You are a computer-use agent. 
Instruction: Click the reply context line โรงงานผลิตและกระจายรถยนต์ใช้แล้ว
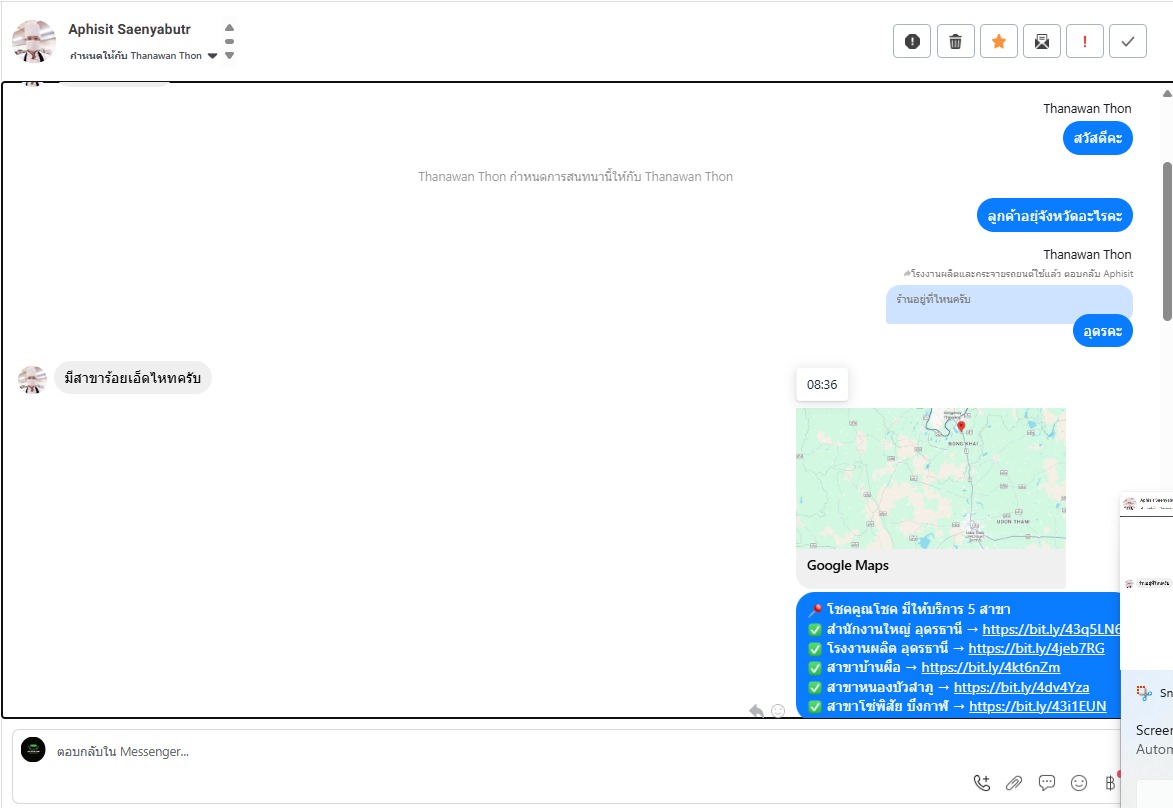click(1018, 274)
